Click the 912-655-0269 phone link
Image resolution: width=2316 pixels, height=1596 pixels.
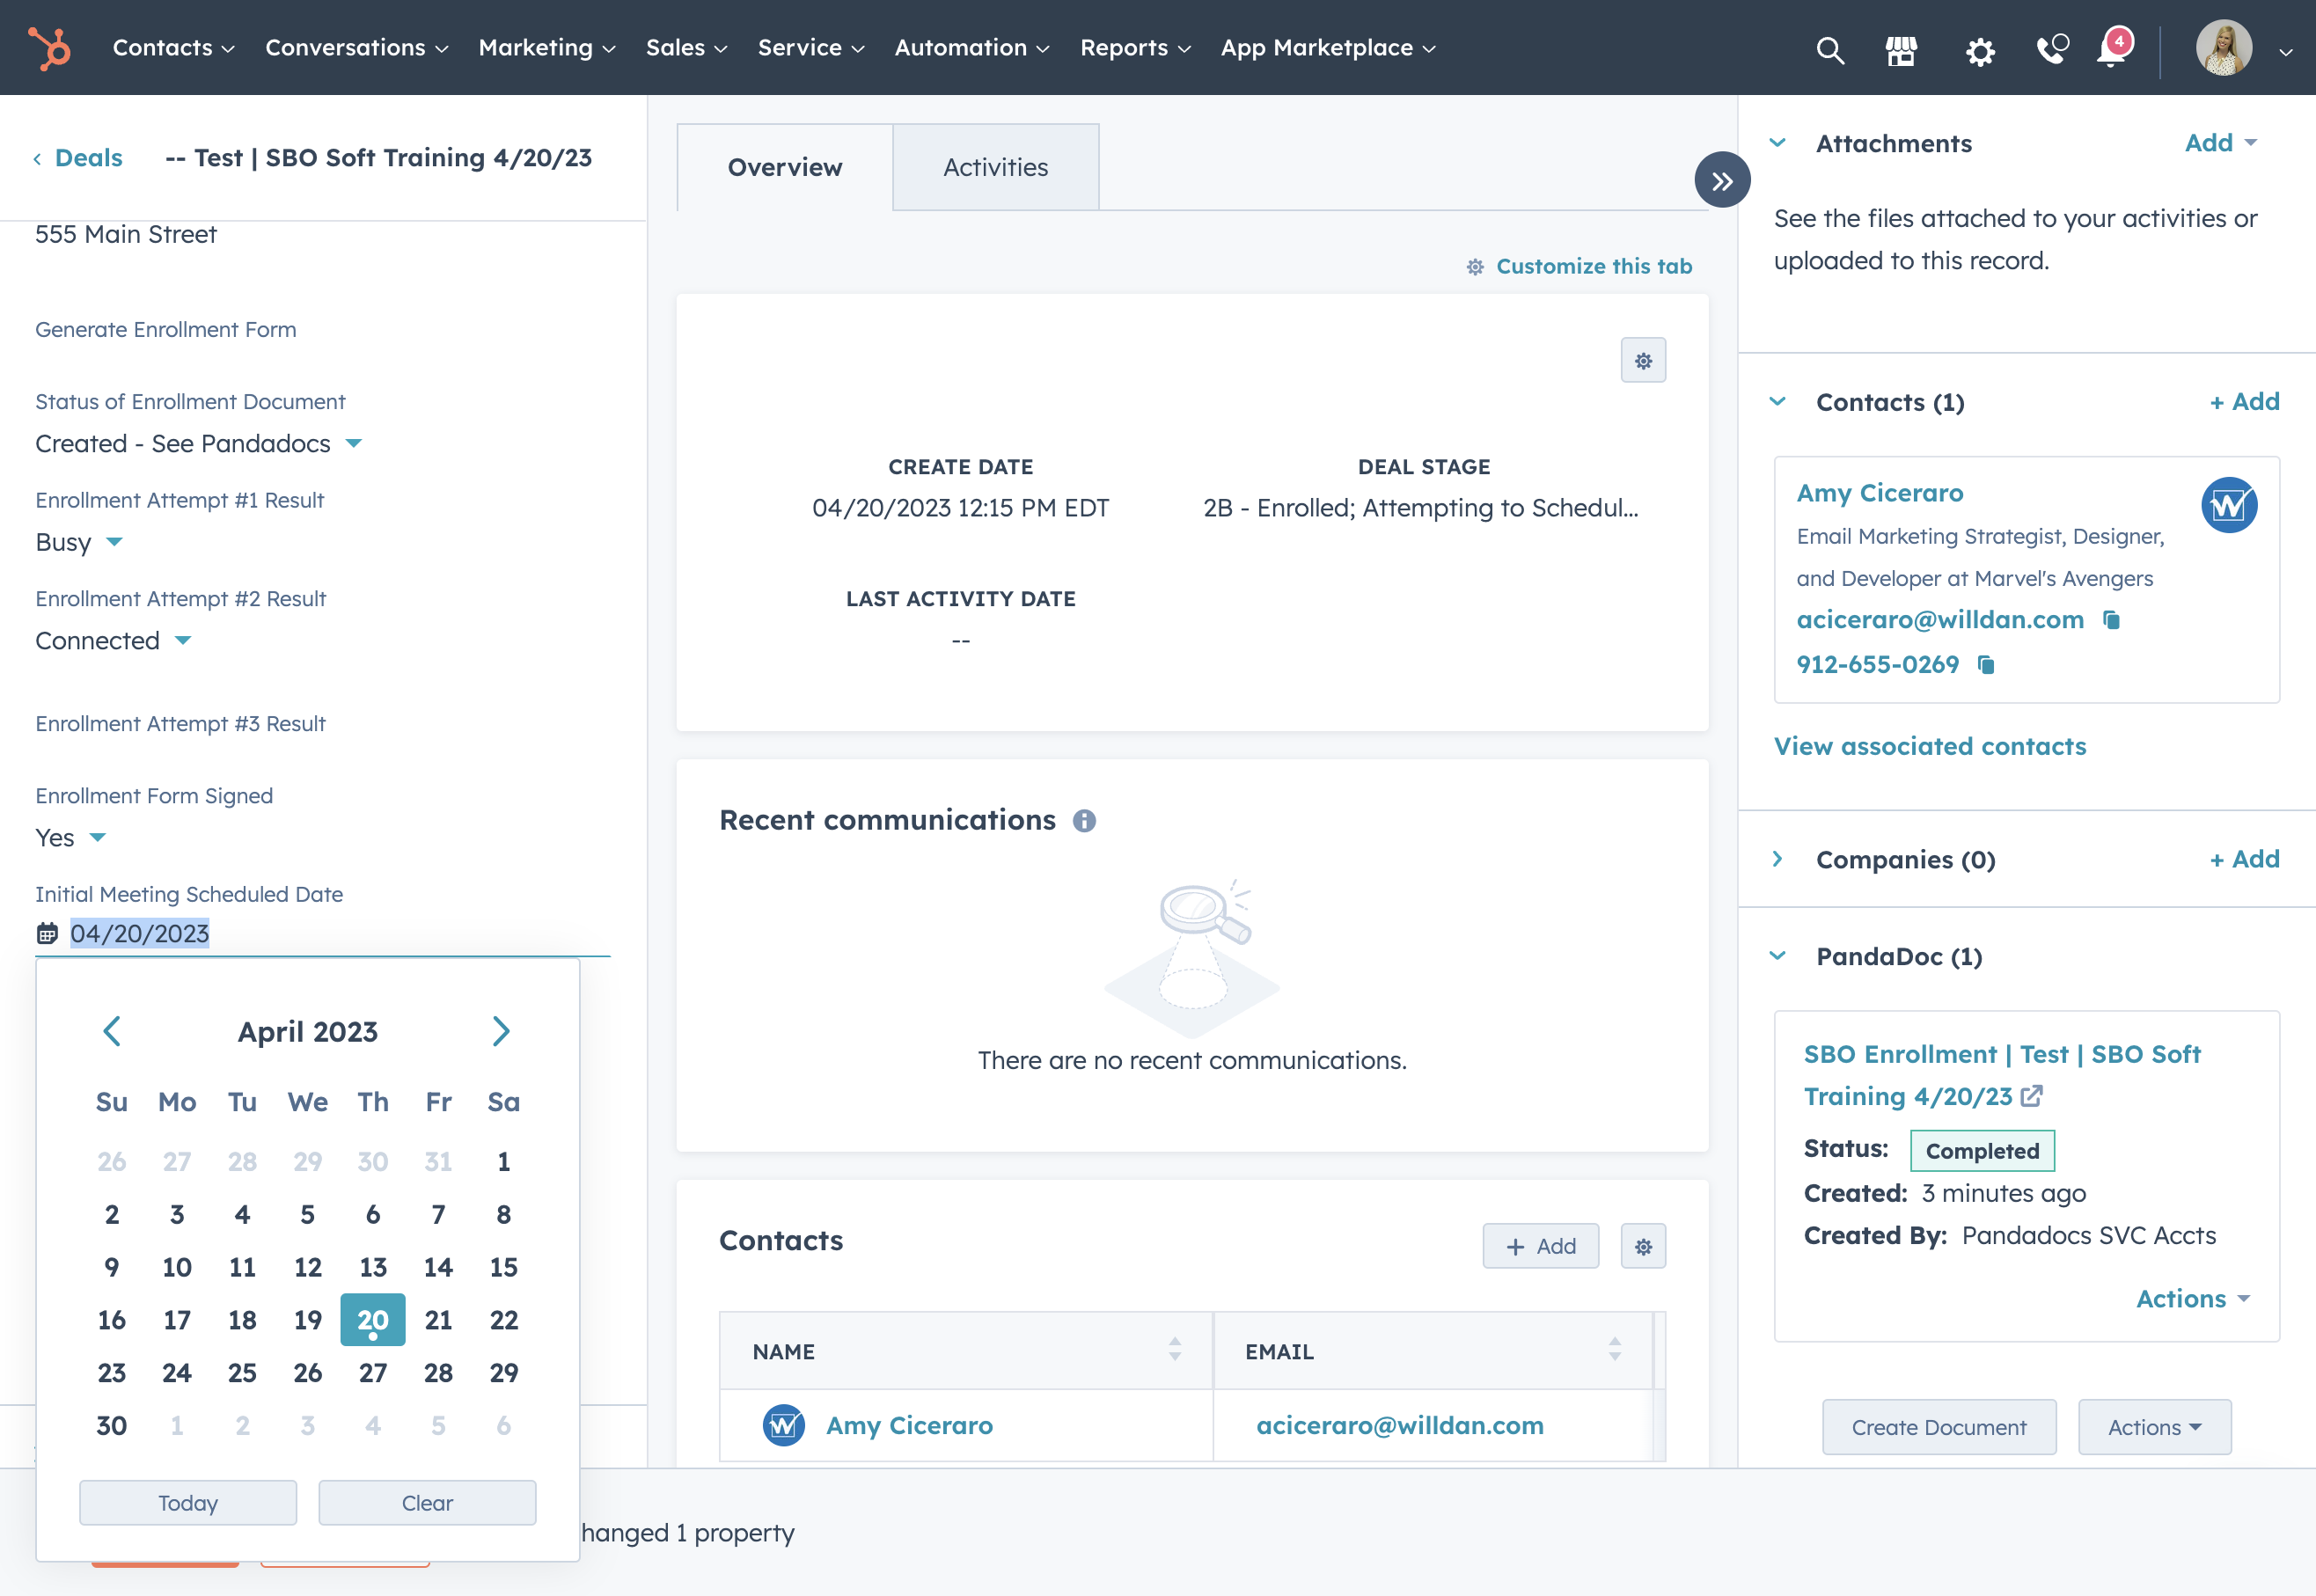1877,665
